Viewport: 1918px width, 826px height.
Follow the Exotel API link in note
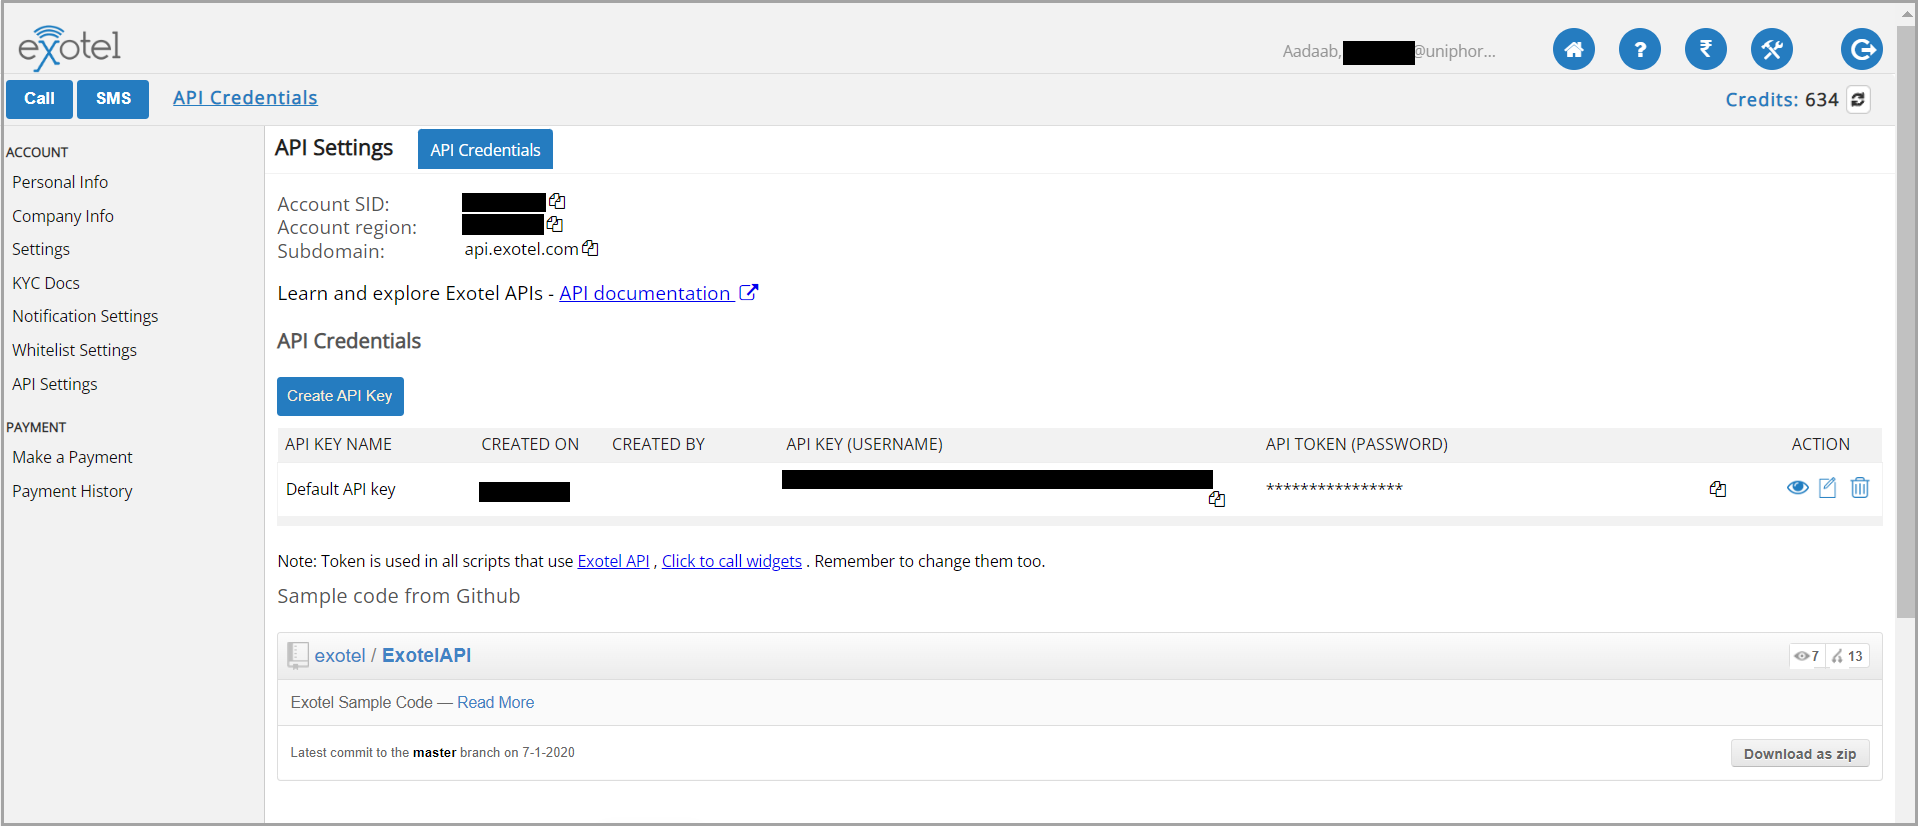613,561
